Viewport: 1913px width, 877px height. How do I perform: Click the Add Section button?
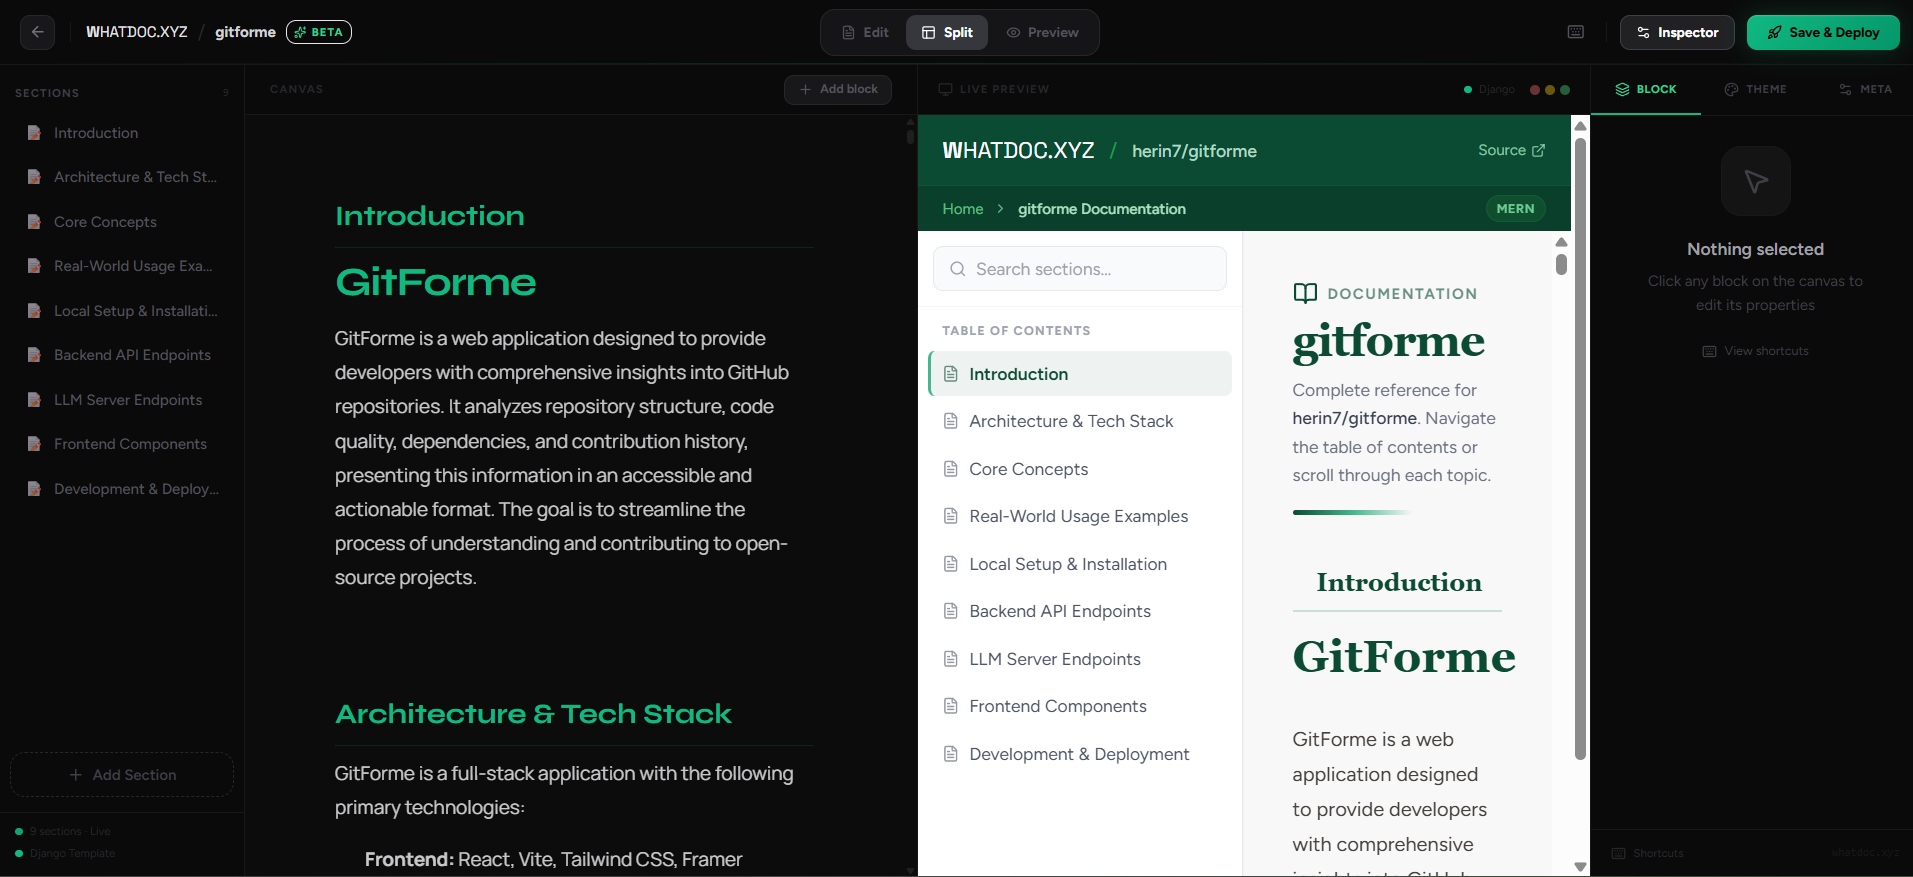pyautogui.click(x=122, y=775)
